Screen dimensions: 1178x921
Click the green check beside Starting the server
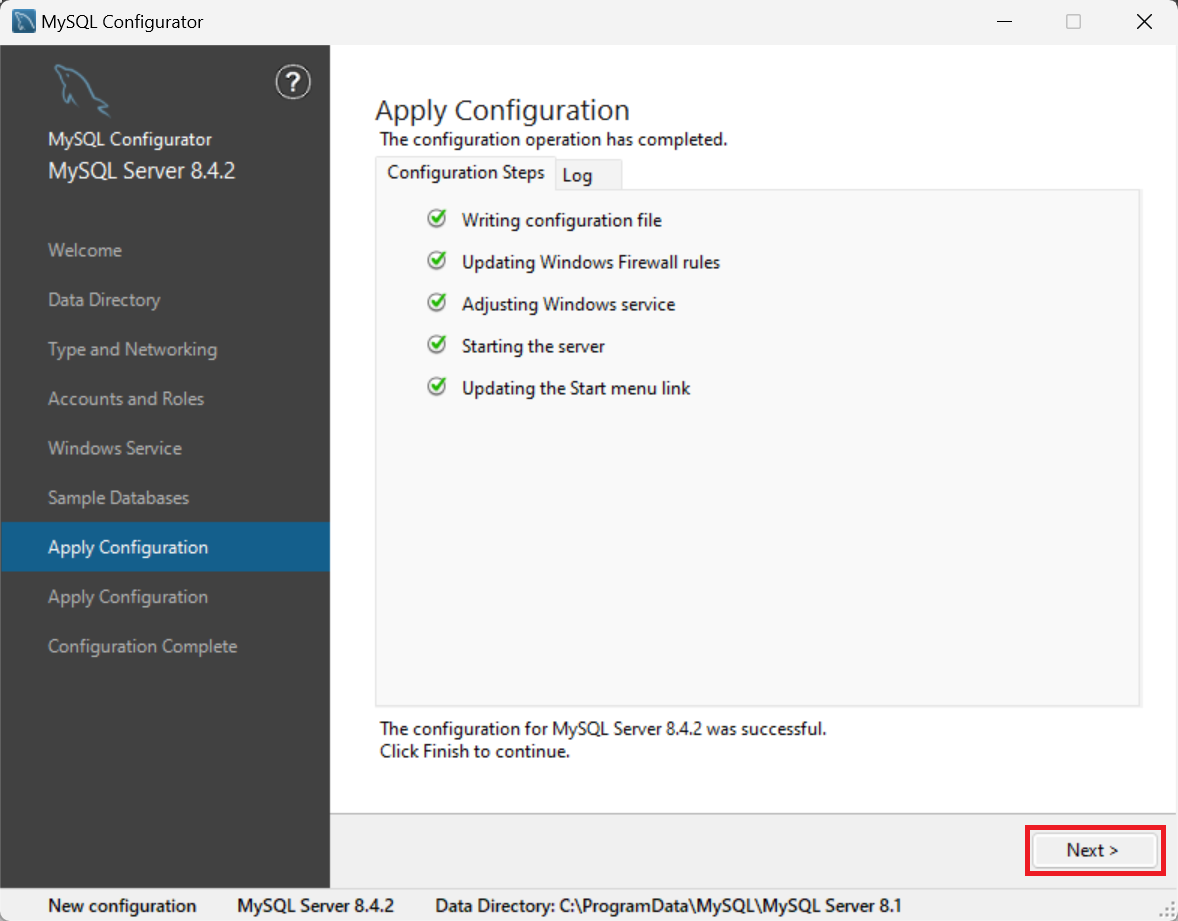pos(436,345)
